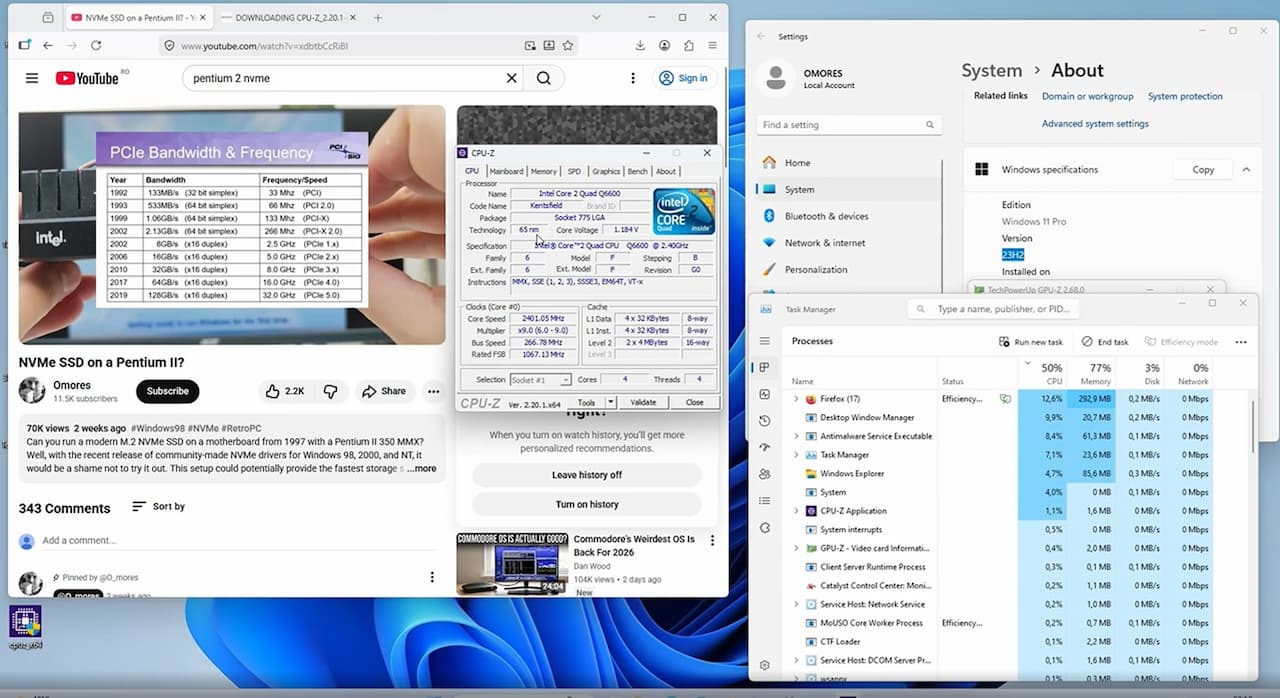Open options menu for Commodore video
1280x698 pixels.
[x=712, y=540]
